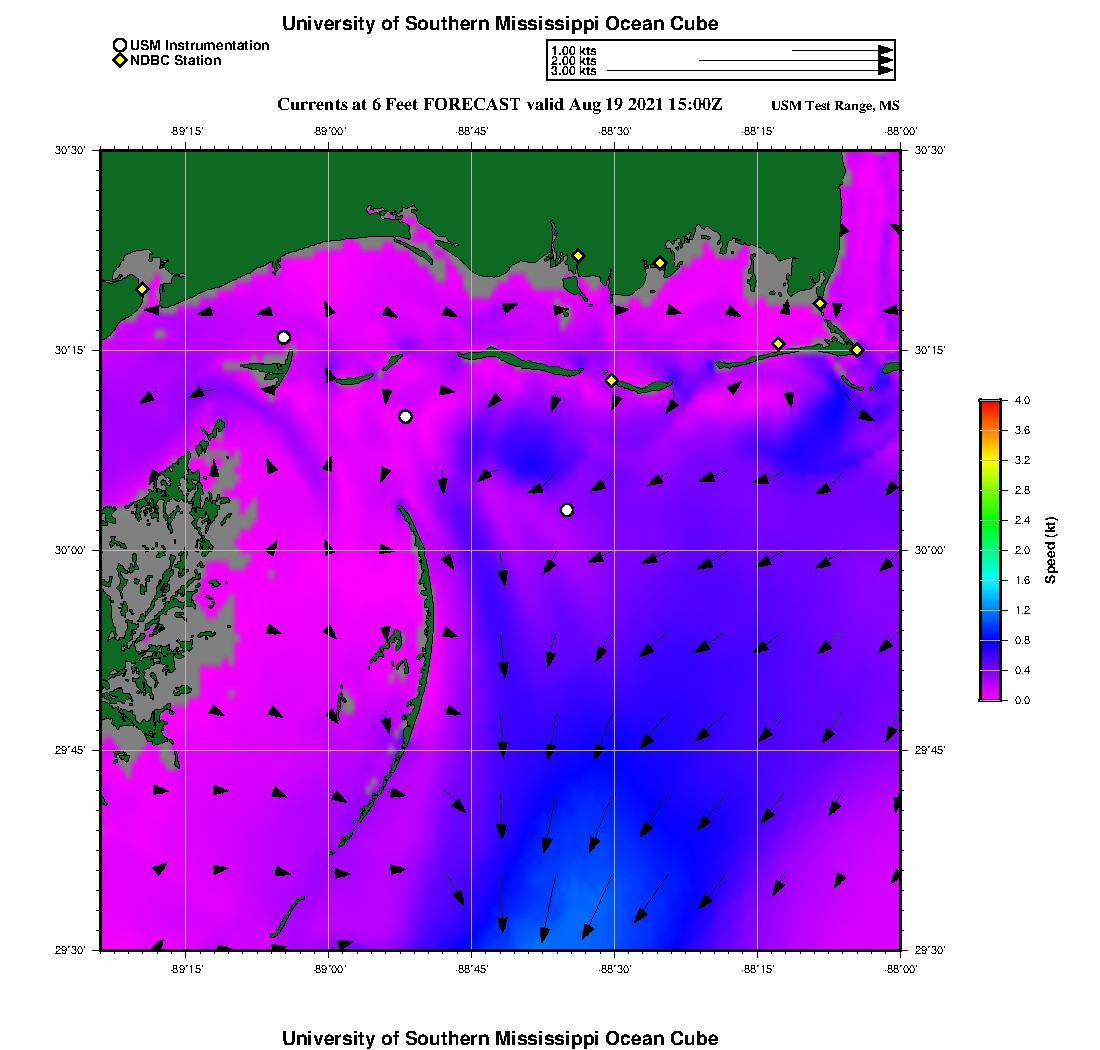
Task: Click the 30°15' latitude label on left axis
Action: pyautogui.click(x=74, y=350)
